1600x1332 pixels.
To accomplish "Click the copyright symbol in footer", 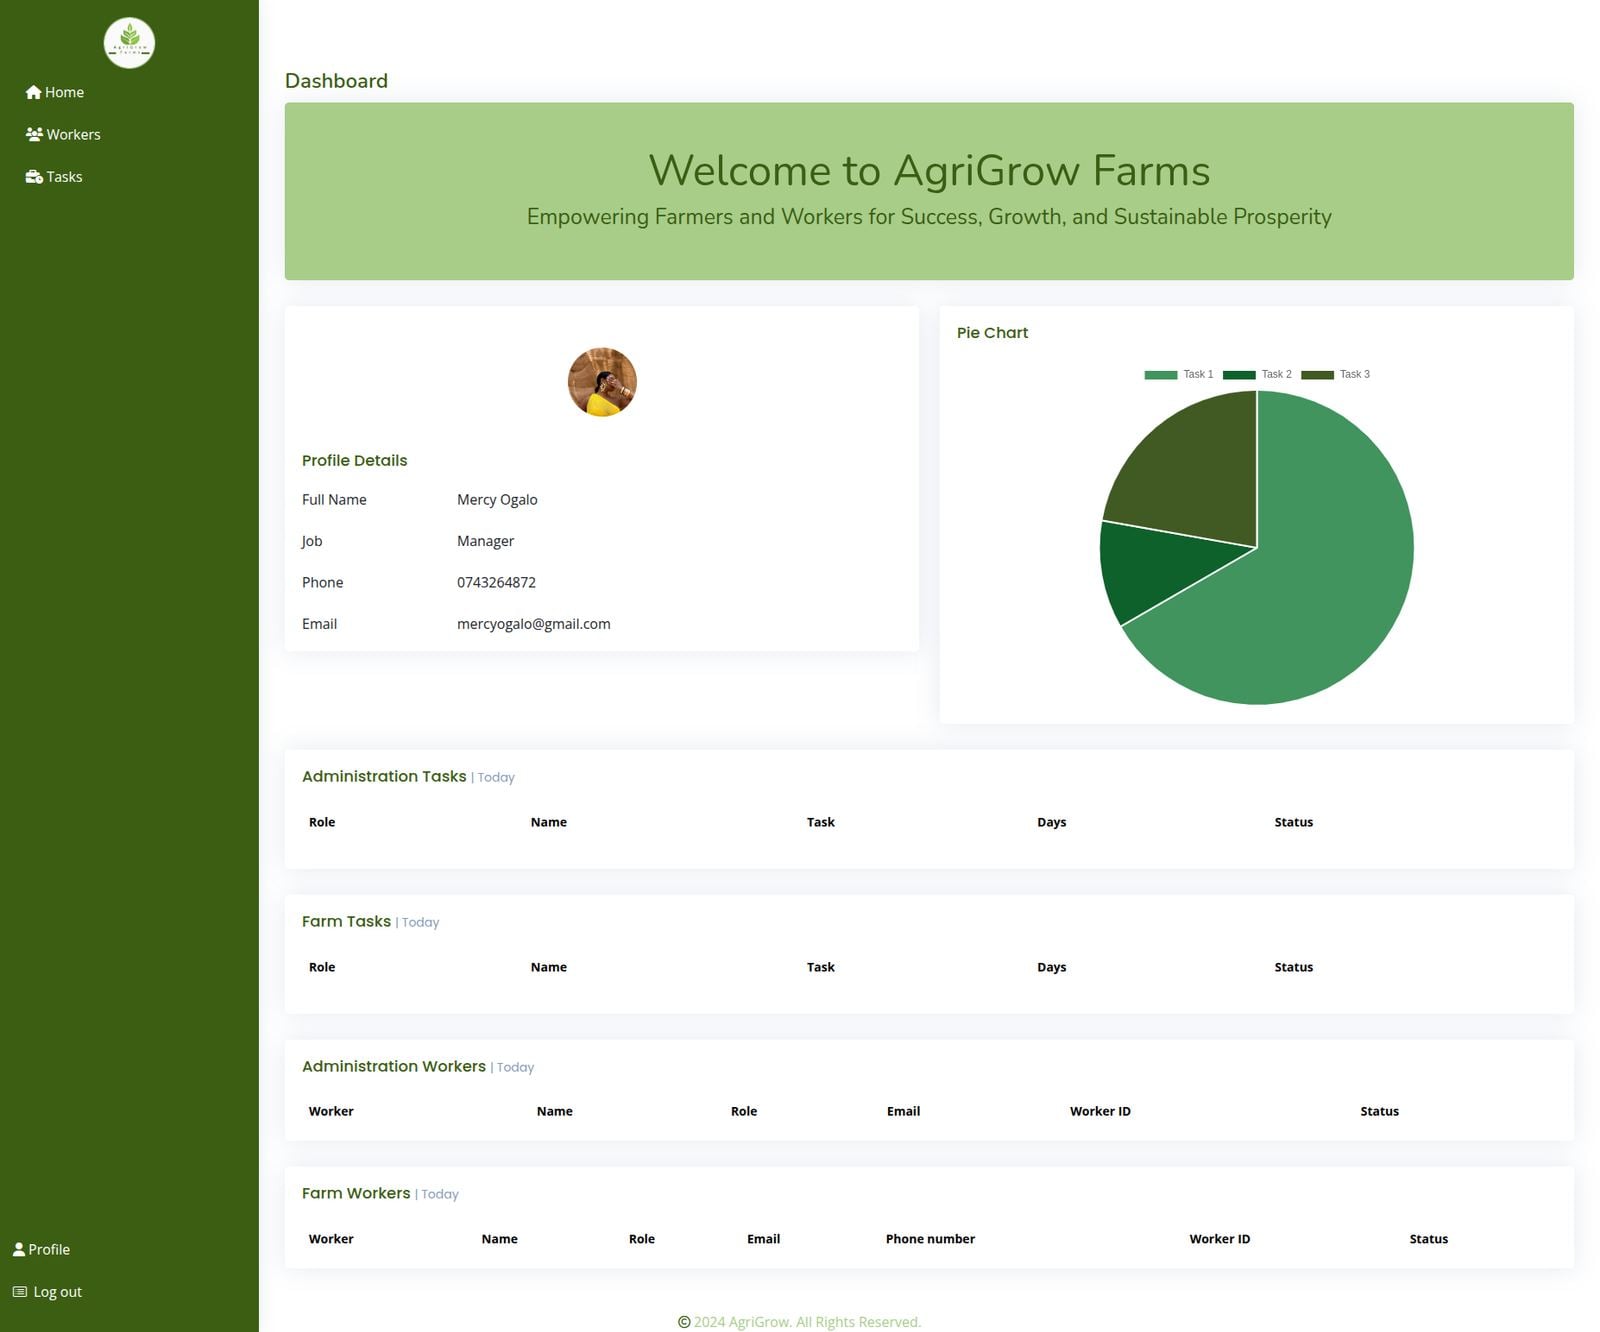I will pos(684,1322).
